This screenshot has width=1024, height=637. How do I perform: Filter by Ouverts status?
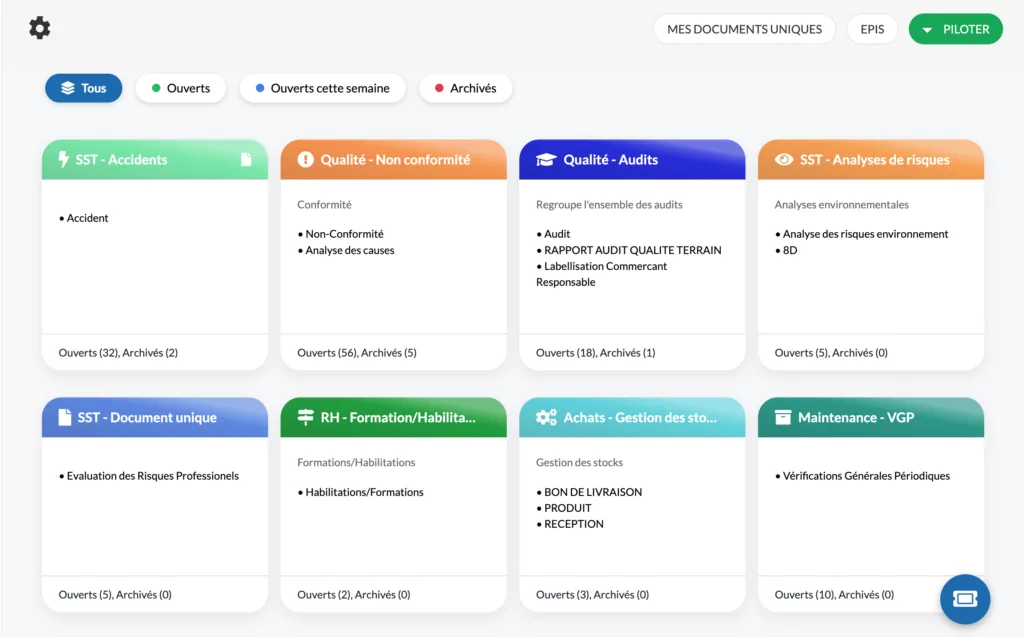pos(181,88)
